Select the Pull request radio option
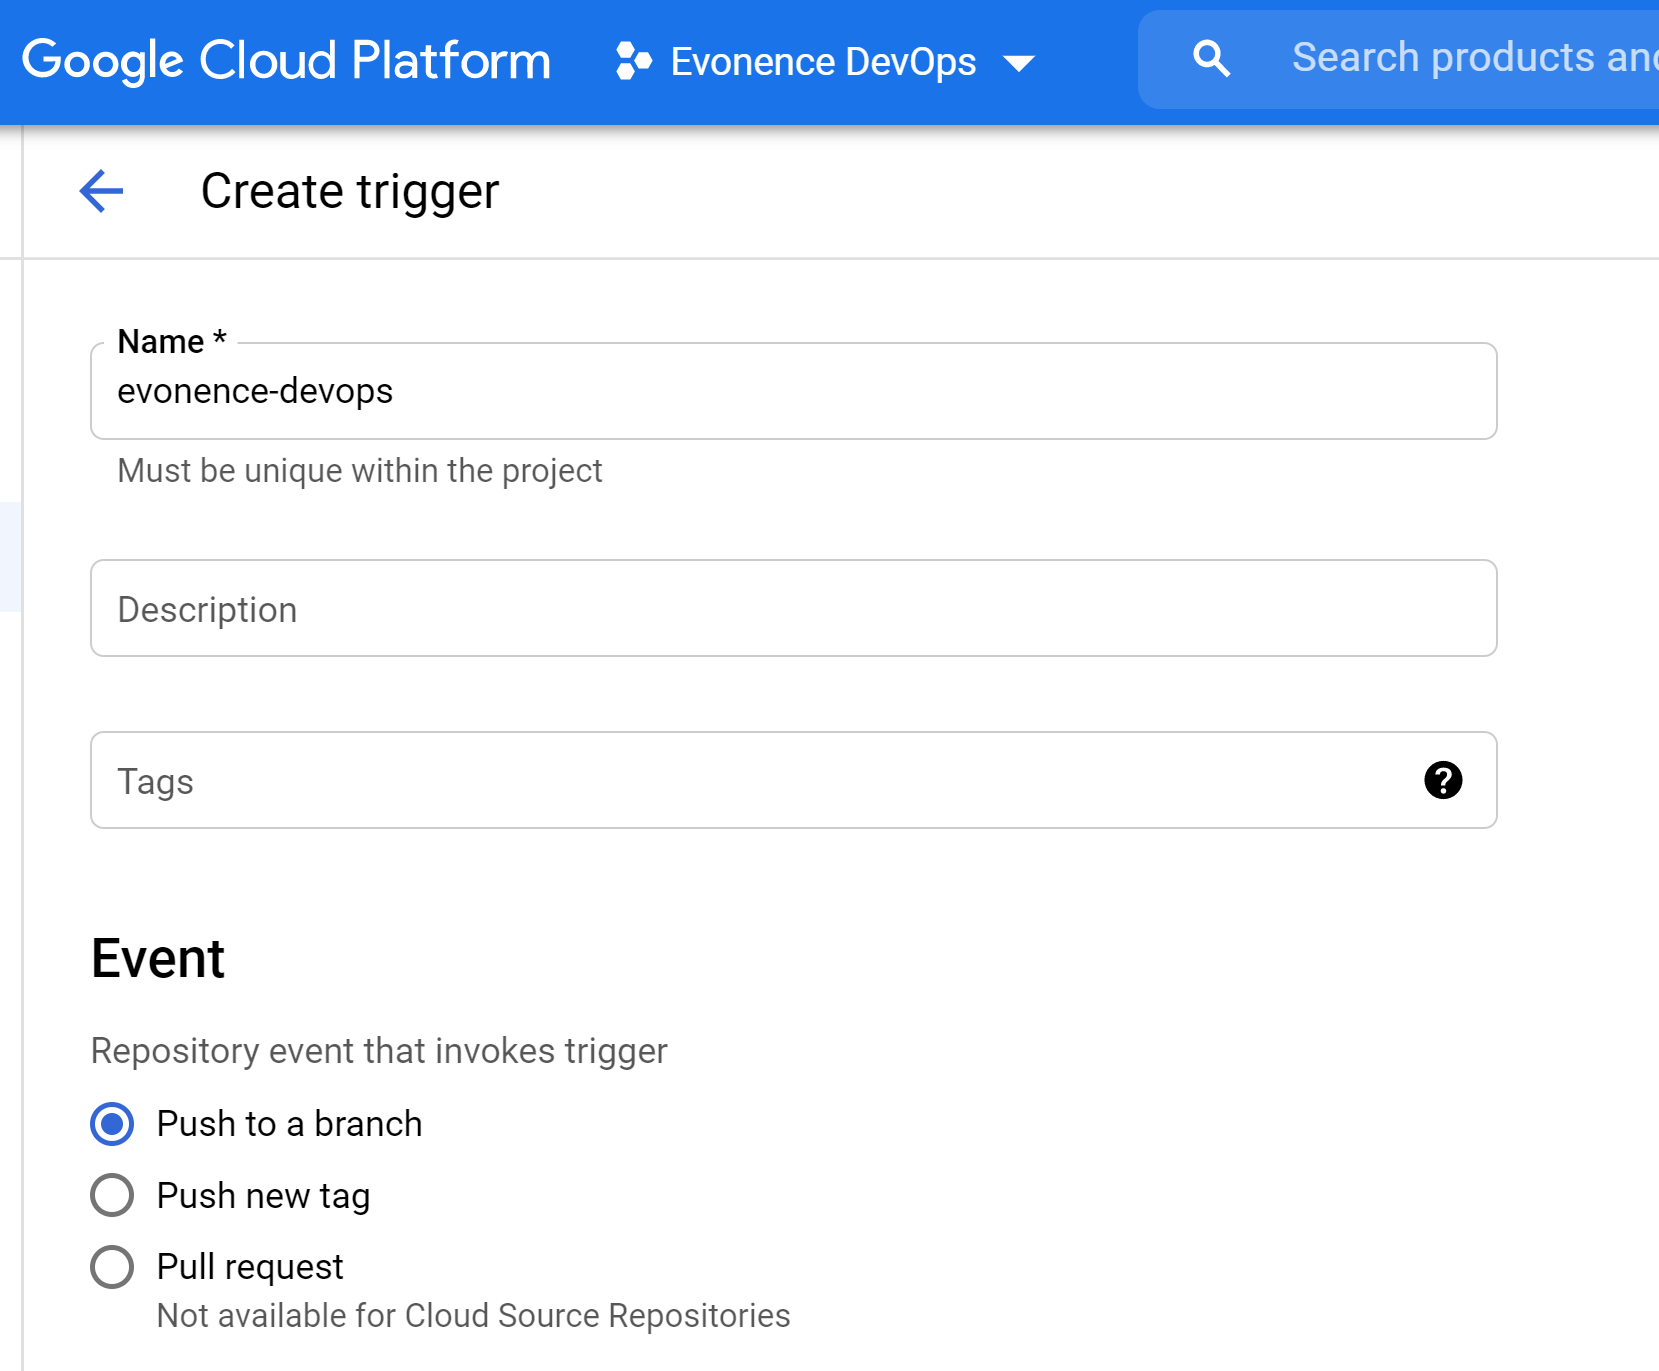The width and height of the screenshot is (1659, 1371). [112, 1267]
